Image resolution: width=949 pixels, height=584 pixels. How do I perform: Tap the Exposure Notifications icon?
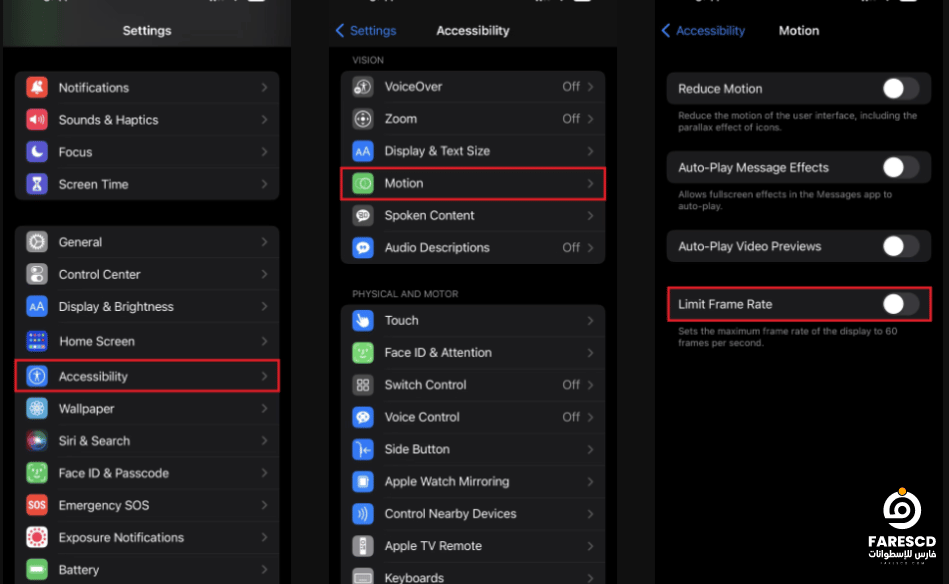click(37, 537)
